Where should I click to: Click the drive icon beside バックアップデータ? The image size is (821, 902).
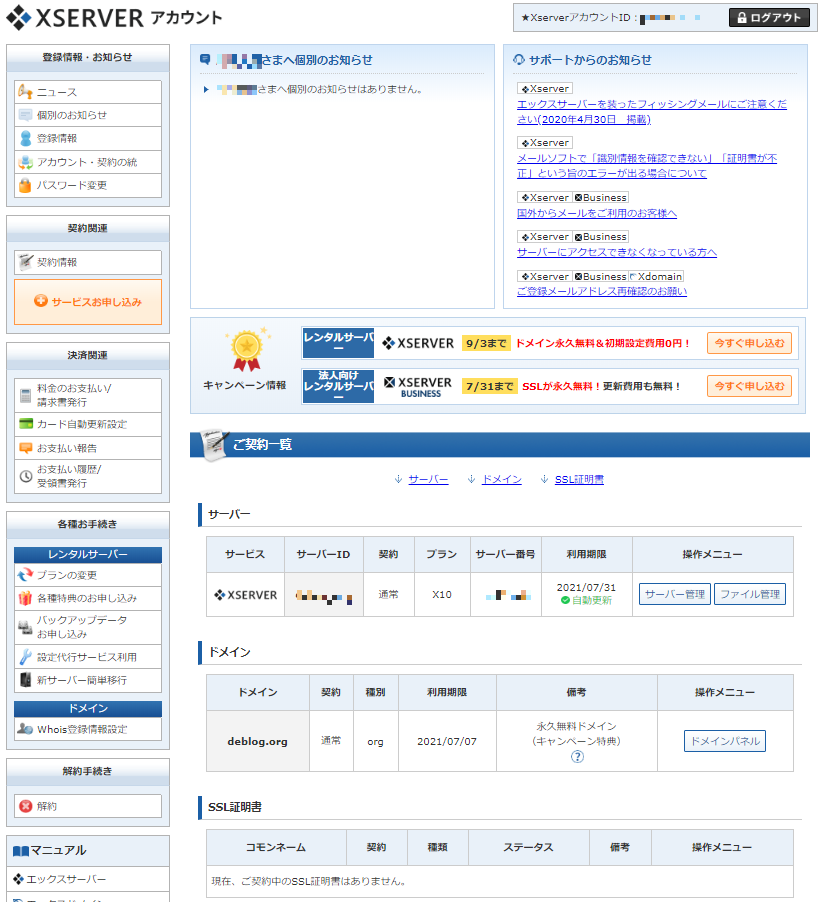[25, 627]
